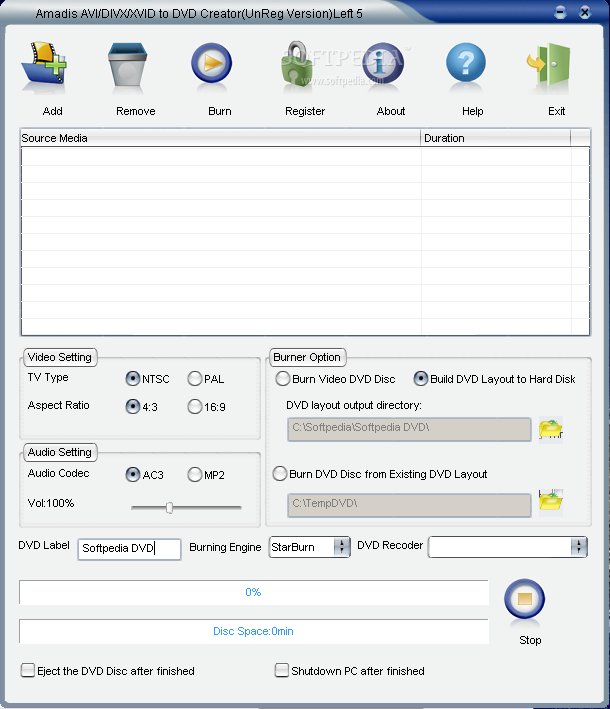This screenshot has width=610, height=709.
Task: Choose 16:9 aspect ratio
Action: 194,406
